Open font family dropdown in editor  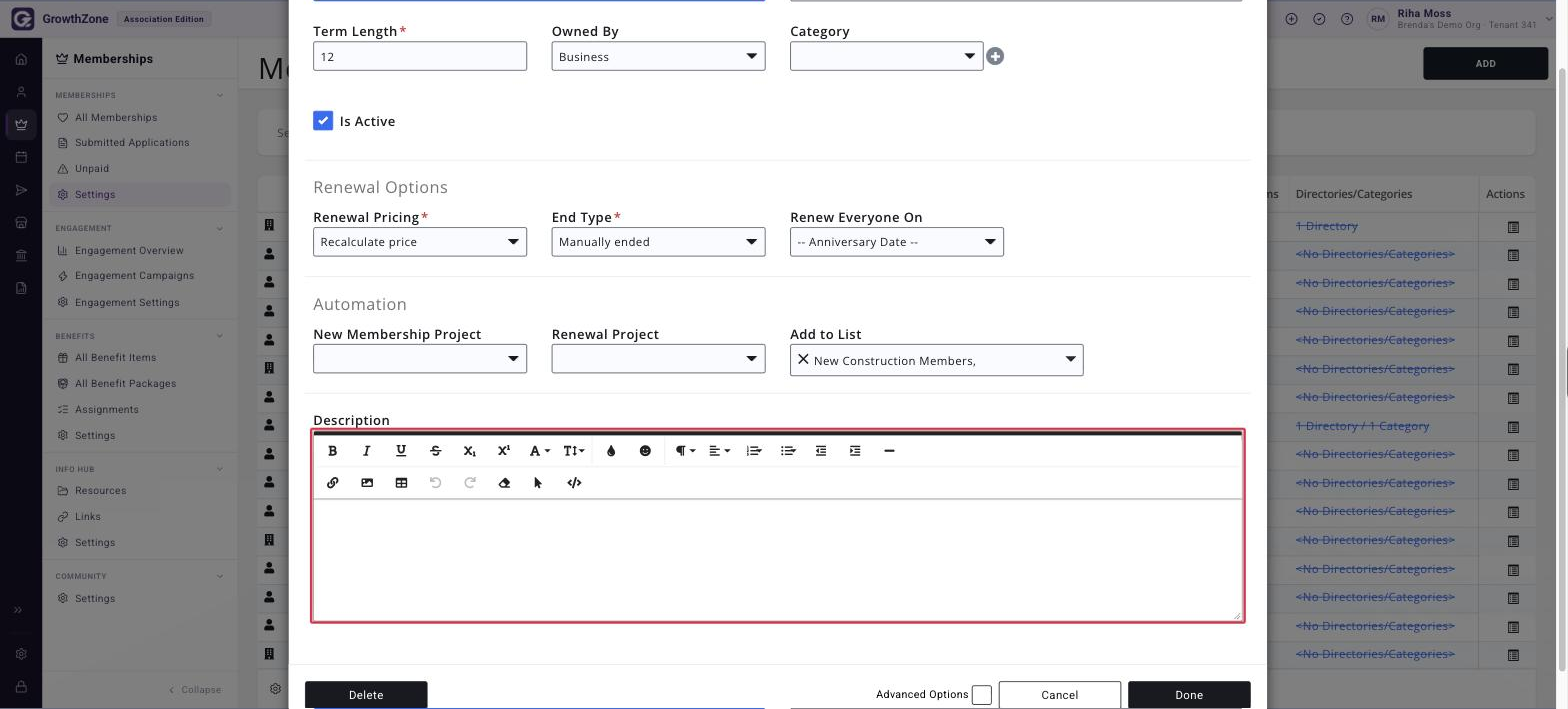click(x=539, y=451)
